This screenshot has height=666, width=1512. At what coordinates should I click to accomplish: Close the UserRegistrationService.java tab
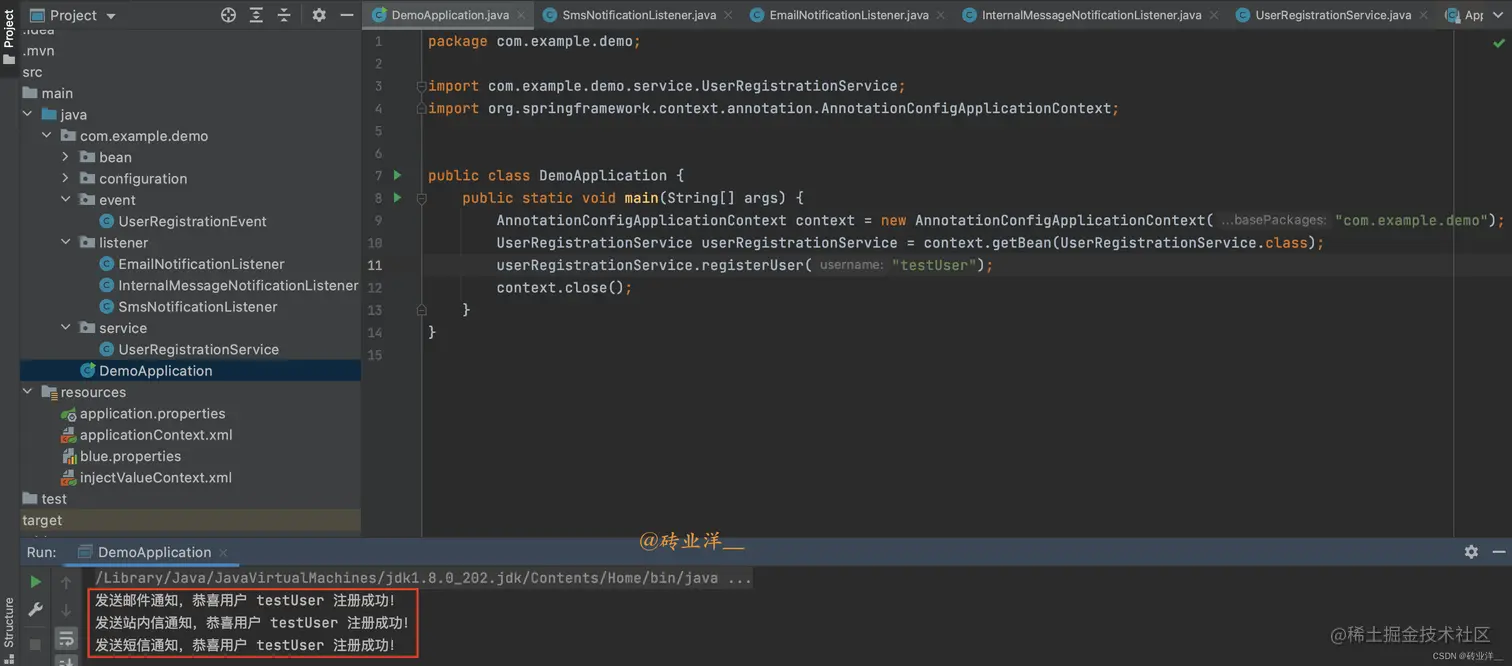click(1423, 16)
